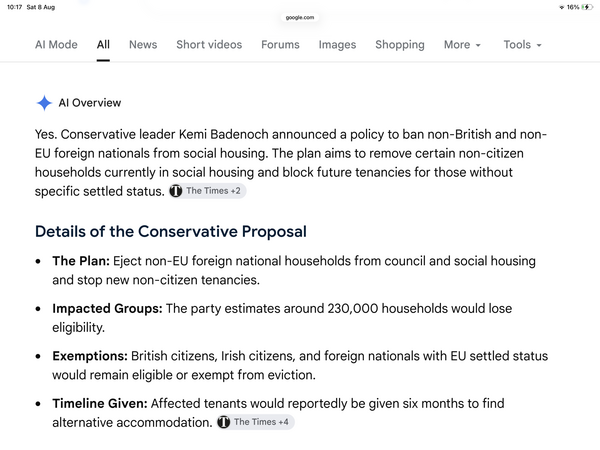Open The Times +4 source chip
This screenshot has width=600, height=450.
(256, 422)
